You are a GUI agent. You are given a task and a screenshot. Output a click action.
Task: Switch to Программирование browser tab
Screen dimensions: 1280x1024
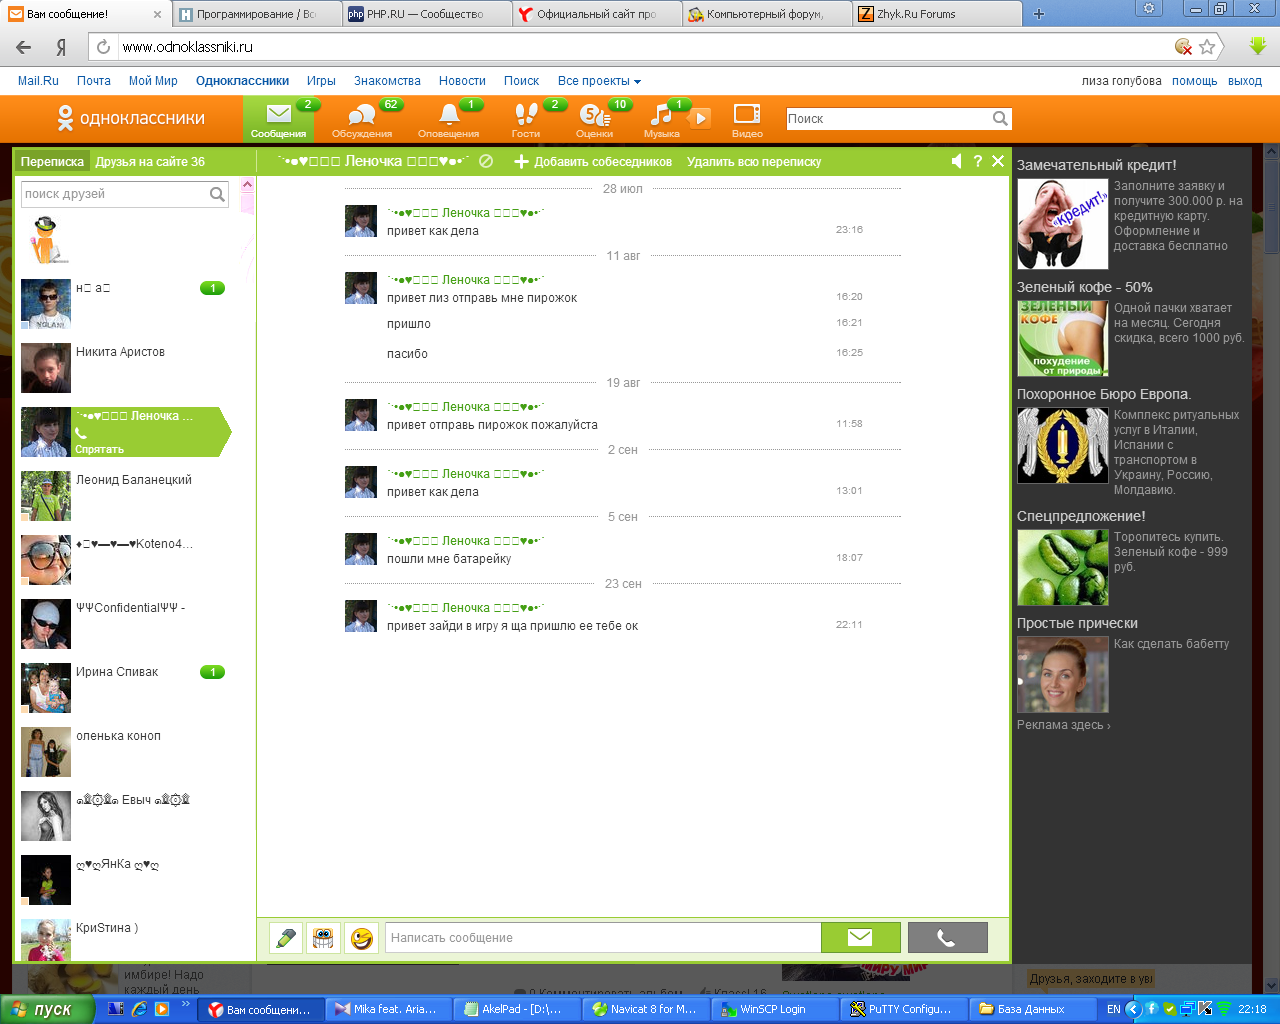255,14
